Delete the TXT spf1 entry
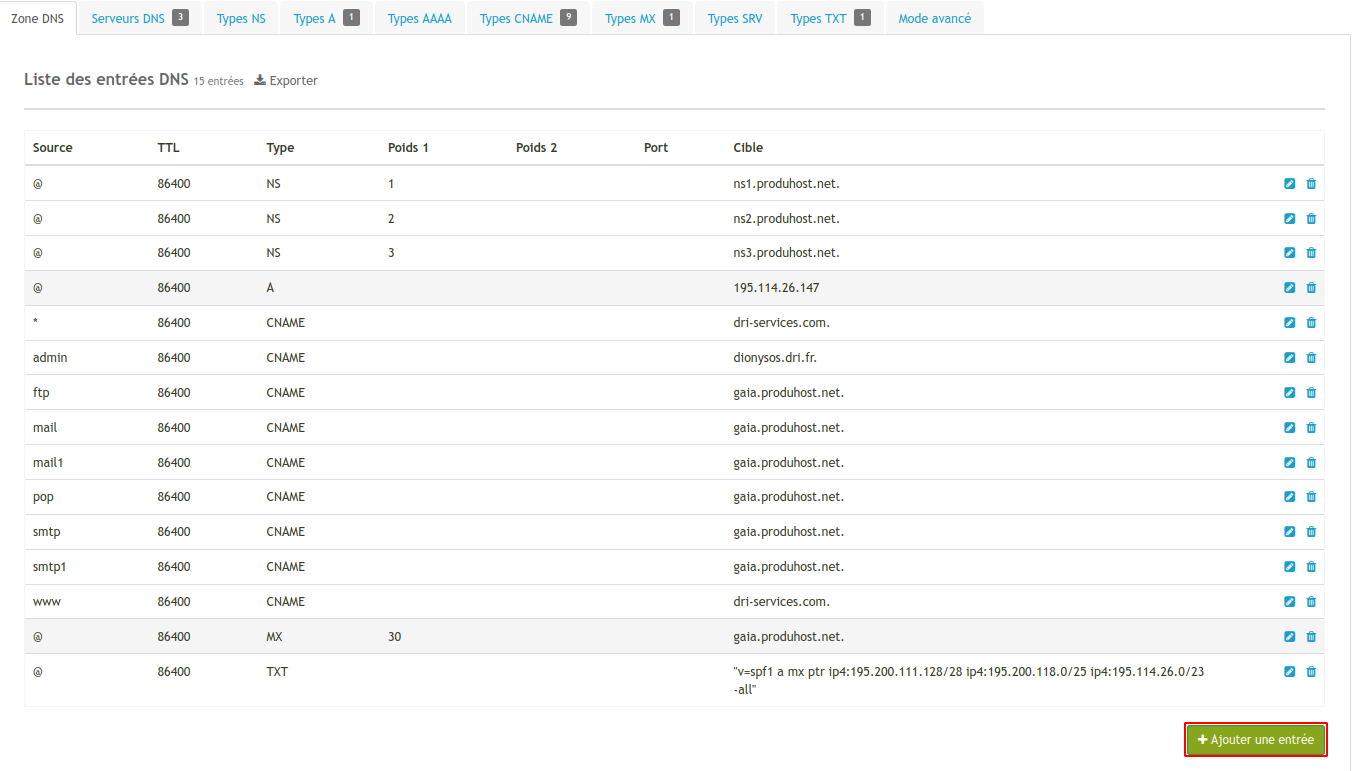The image size is (1352, 771). tap(1311, 672)
